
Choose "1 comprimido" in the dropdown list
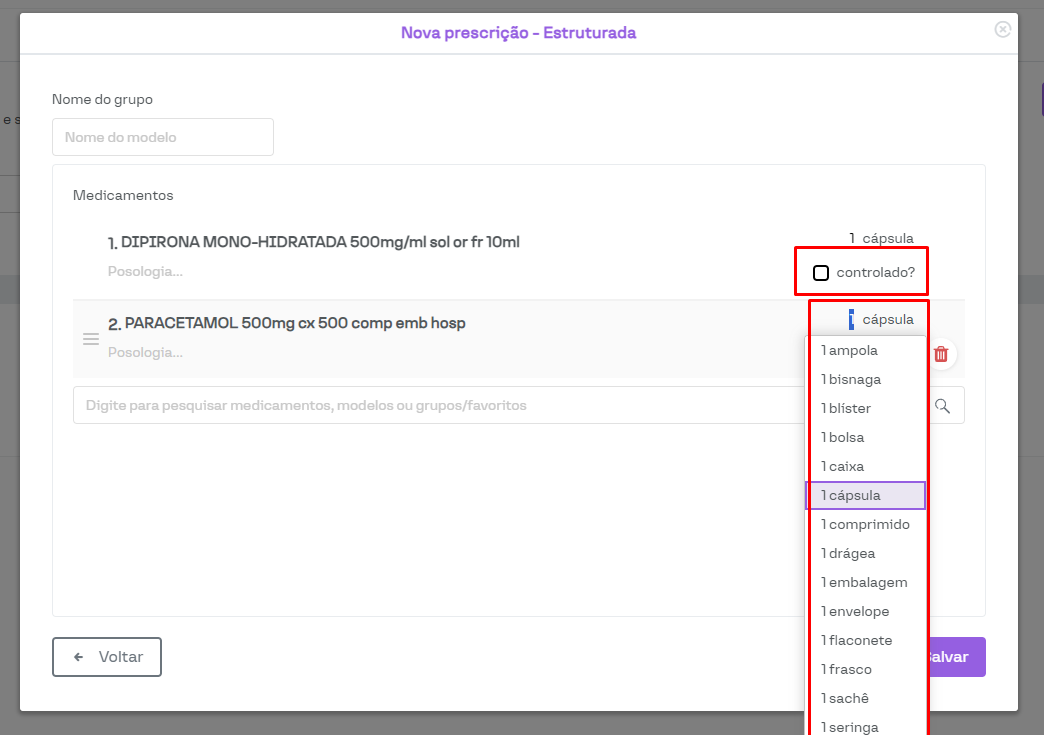click(865, 525)
